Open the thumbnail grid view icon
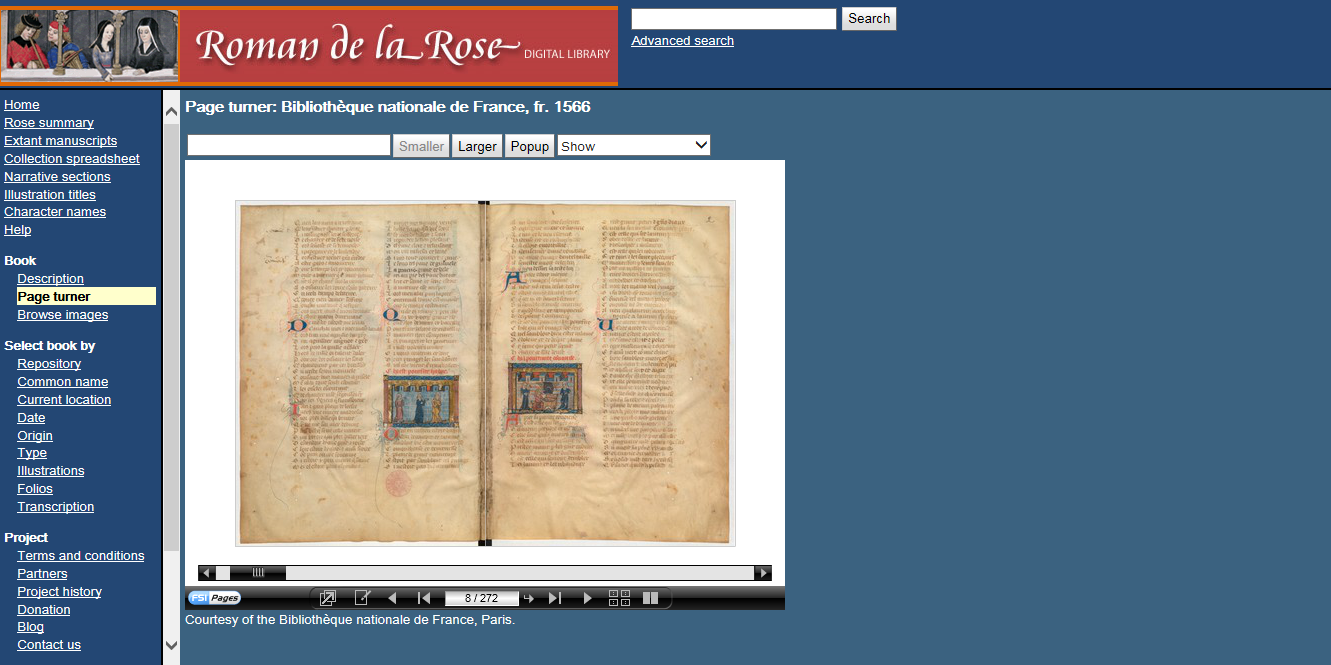 pyautogui.click(x=620, y=598)
